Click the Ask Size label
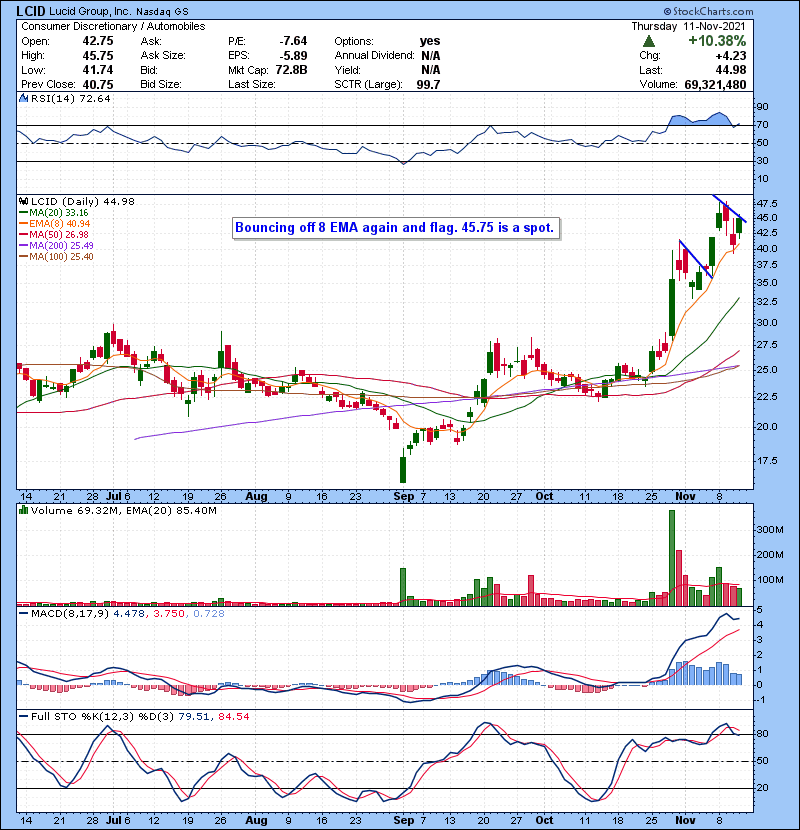Image resolution: width=800 pixels, height=830 pixels. [x=163, y=56]
